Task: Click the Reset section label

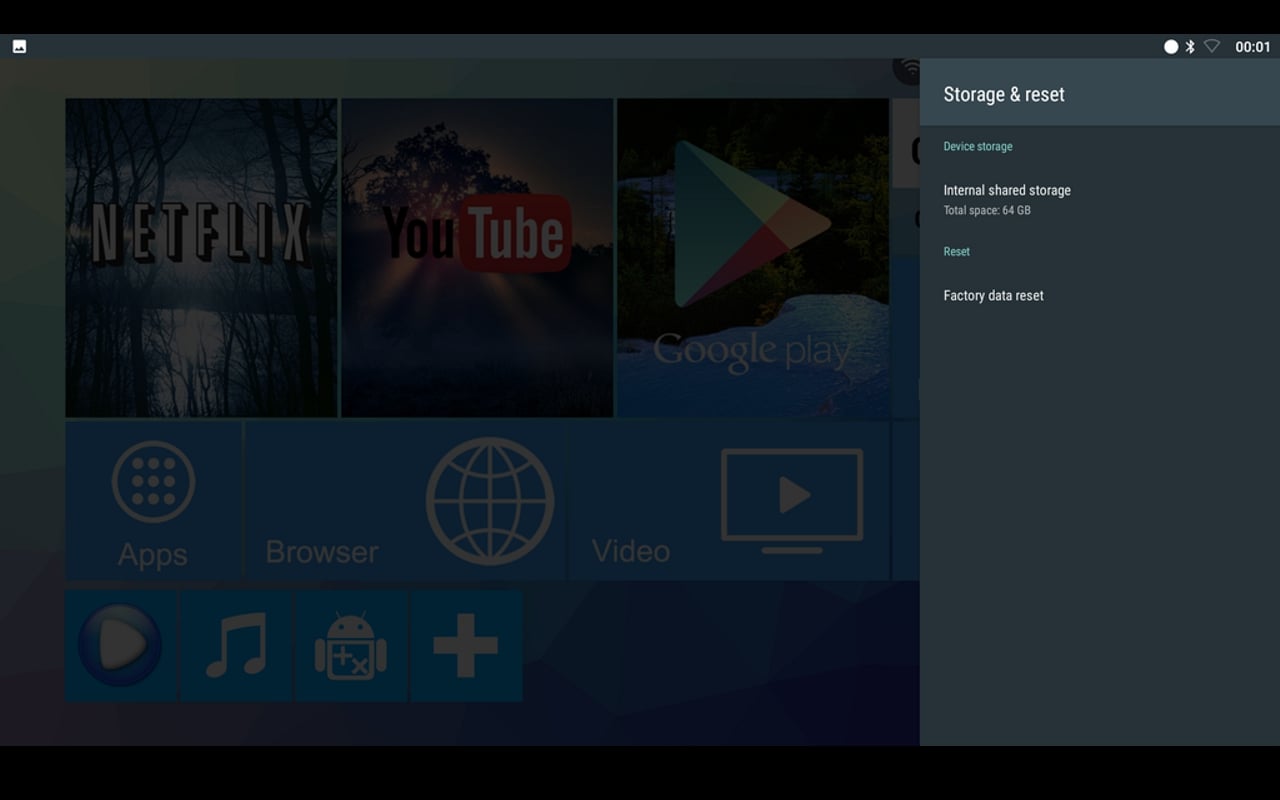Action: click(x=957, y=251)
